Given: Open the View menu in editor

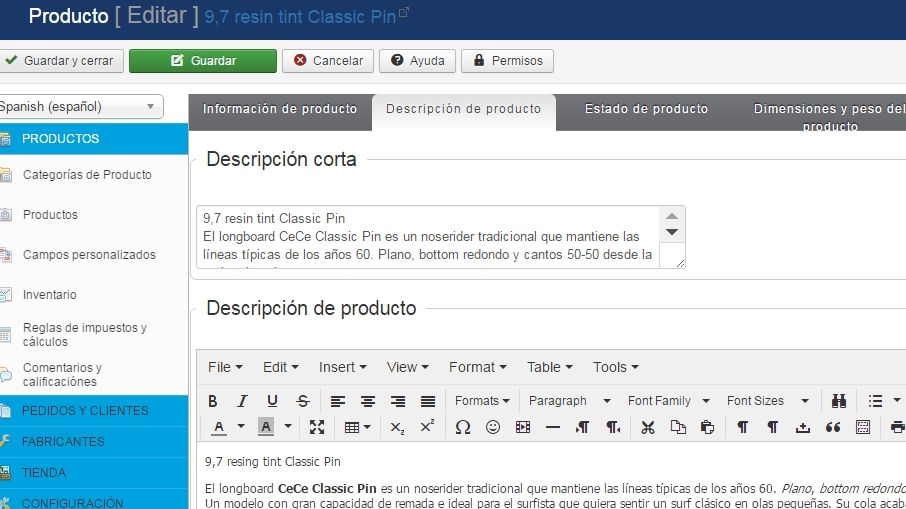Looking at the screenshot, I should [x=407, y=367].
